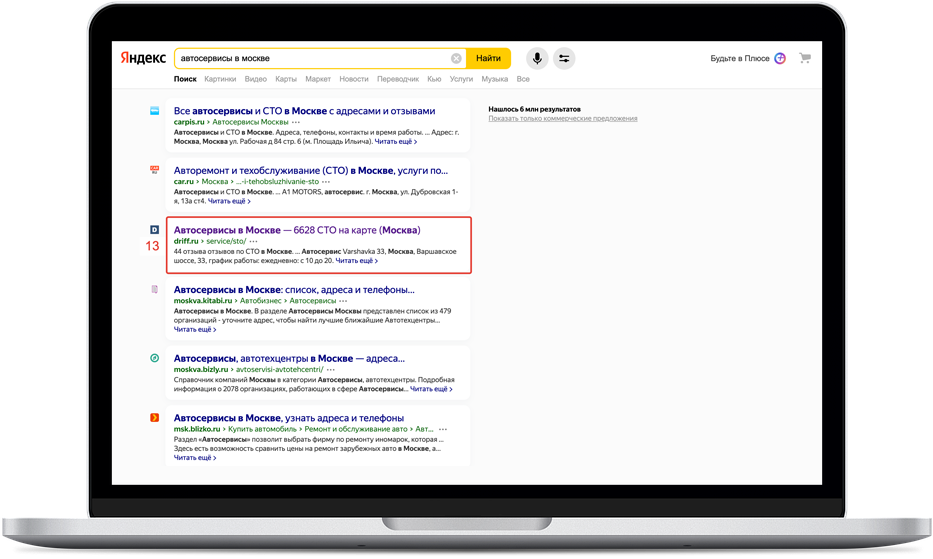Screen dimensions: 933x559
Task: Open the three-dot menu next to moskva.kitabi.ru URL
Action: point(344,300)
